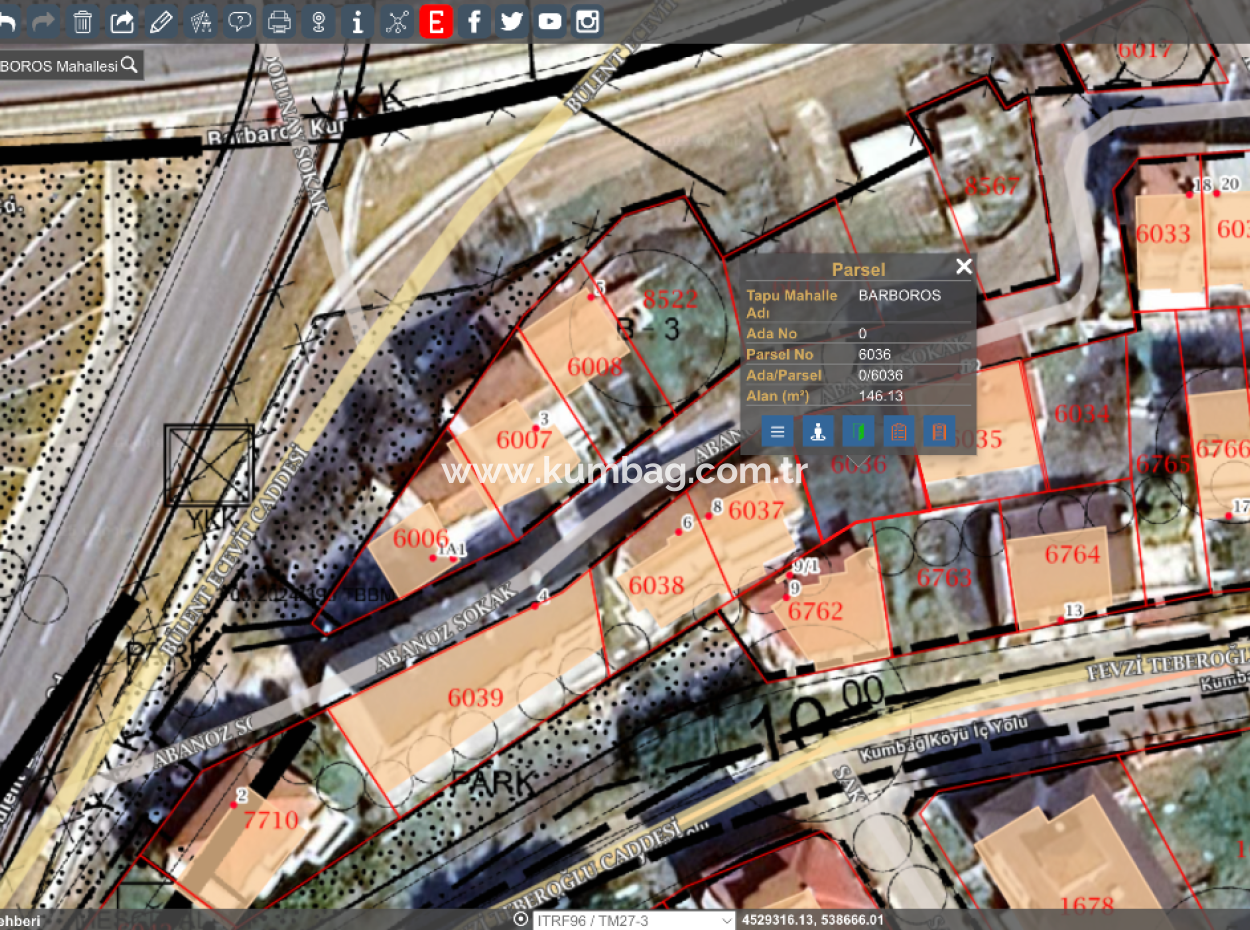The image size is (1250, 930).
Task: Click the printer icon to print map
Action: tap(279, 21)
